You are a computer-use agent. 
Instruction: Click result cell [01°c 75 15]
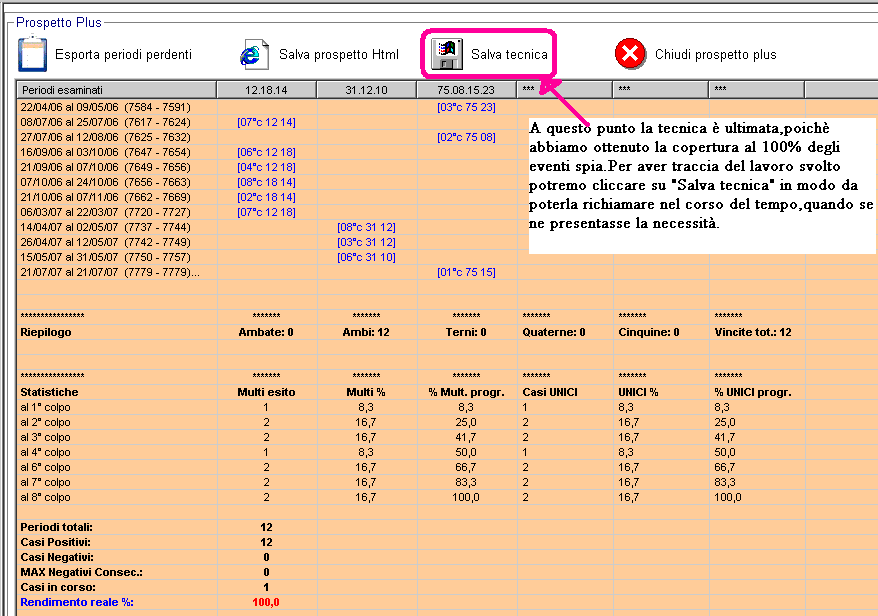(466, 272)
